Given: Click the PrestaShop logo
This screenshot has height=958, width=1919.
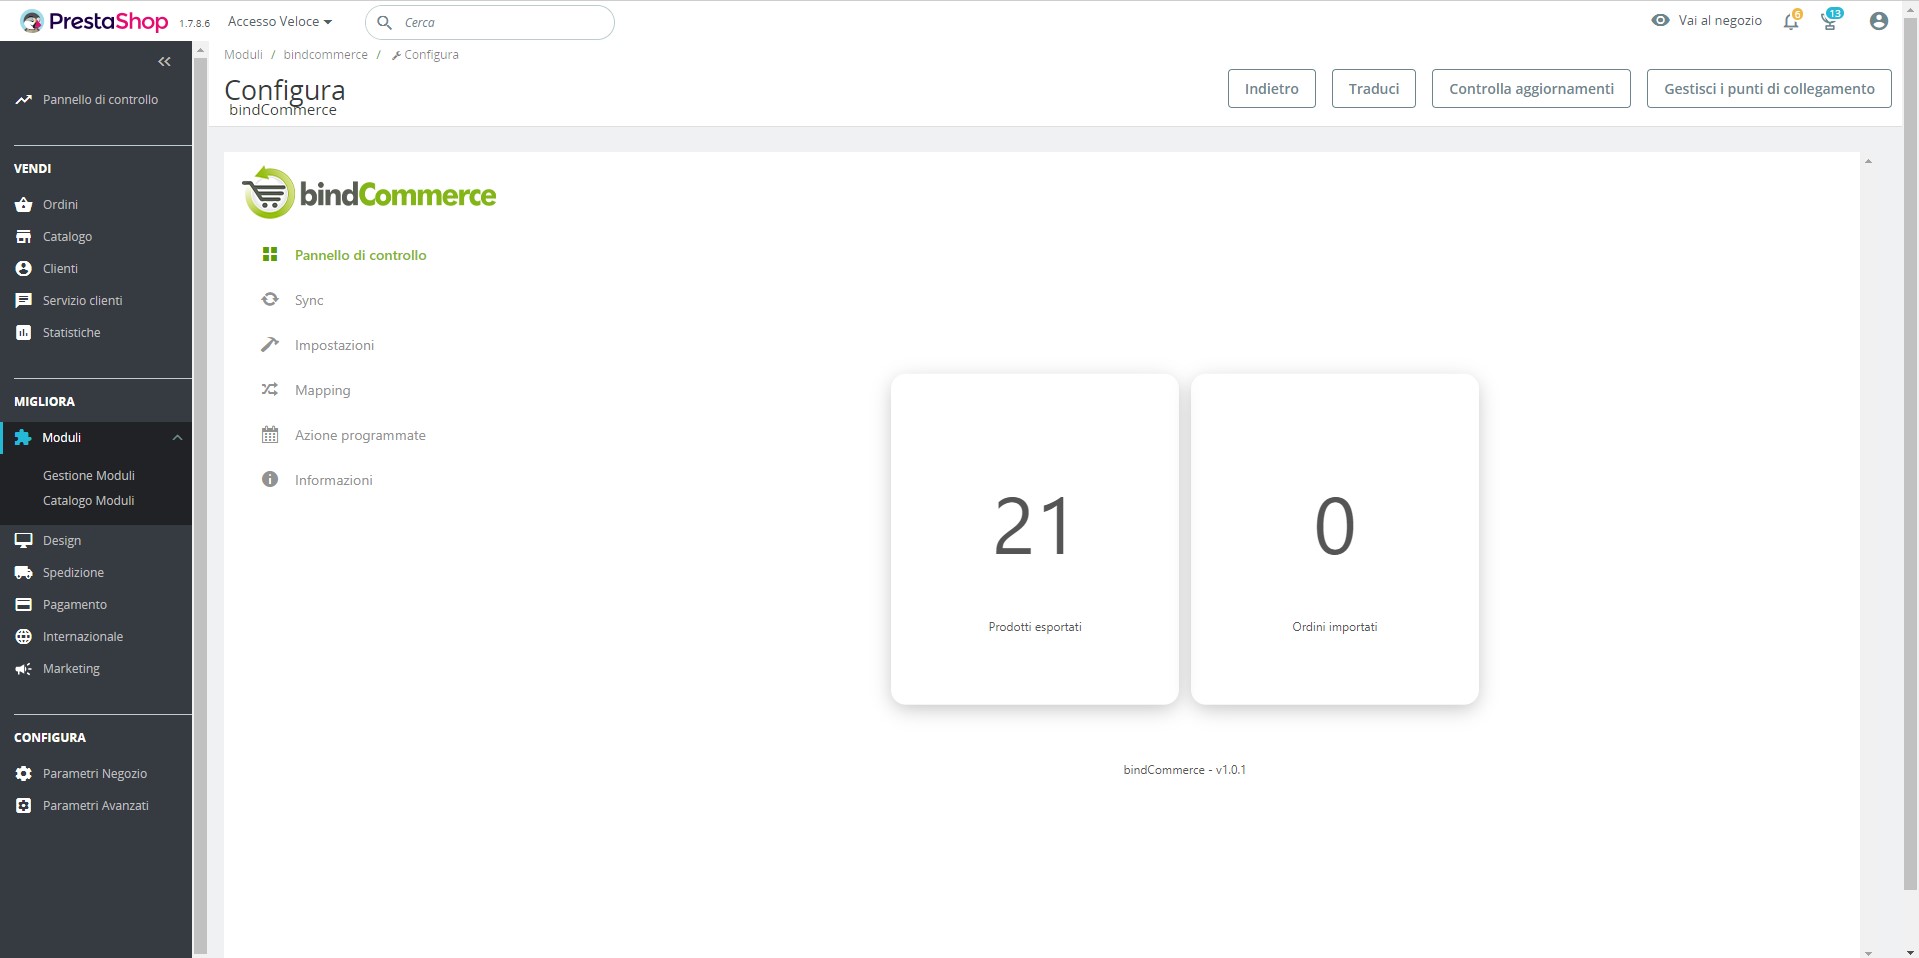Looking at the screenshot, I should pyautogui.click(x=95, y=21).
